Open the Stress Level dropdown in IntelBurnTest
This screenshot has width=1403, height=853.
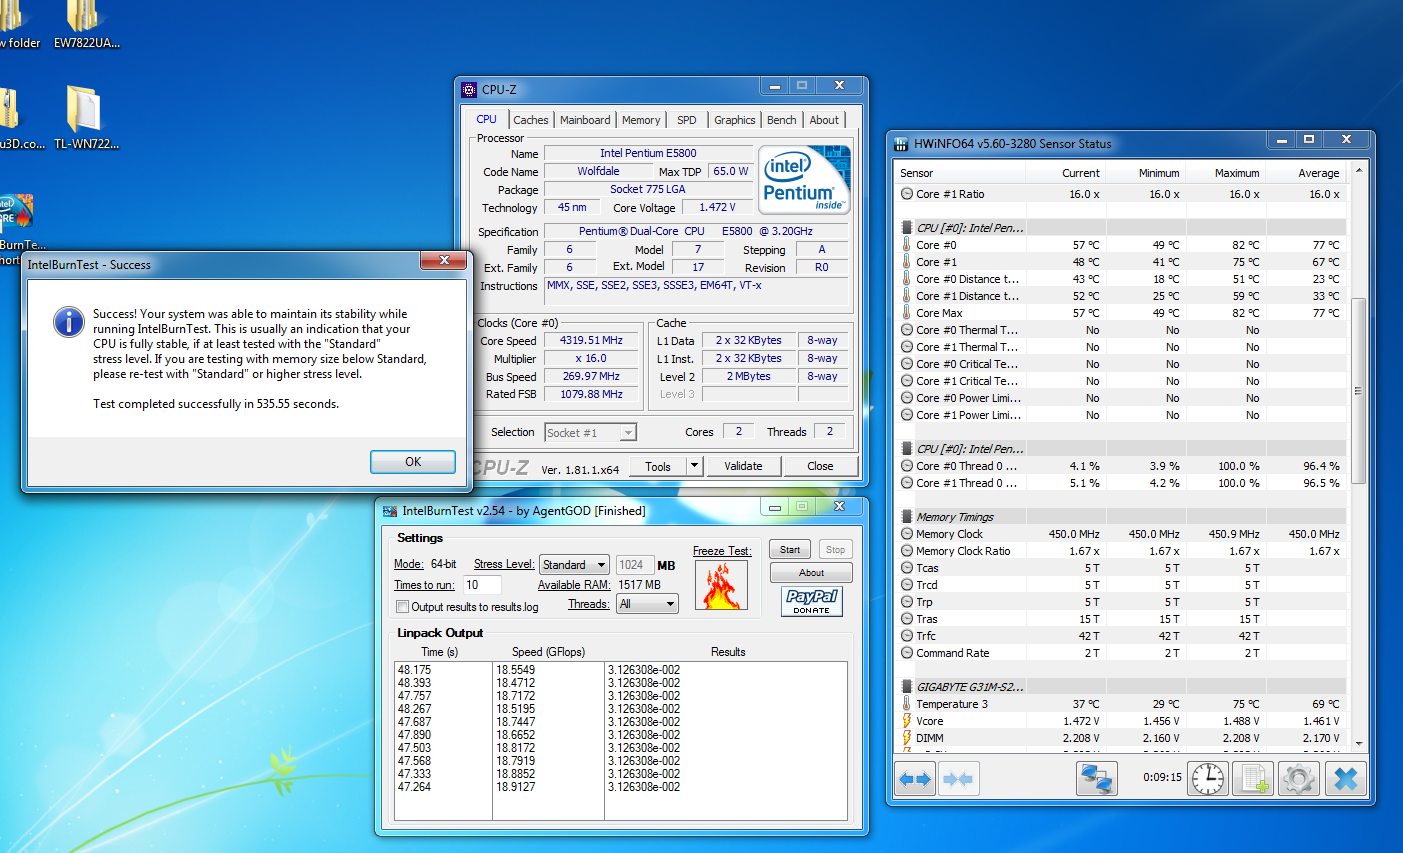click(574, 565)
